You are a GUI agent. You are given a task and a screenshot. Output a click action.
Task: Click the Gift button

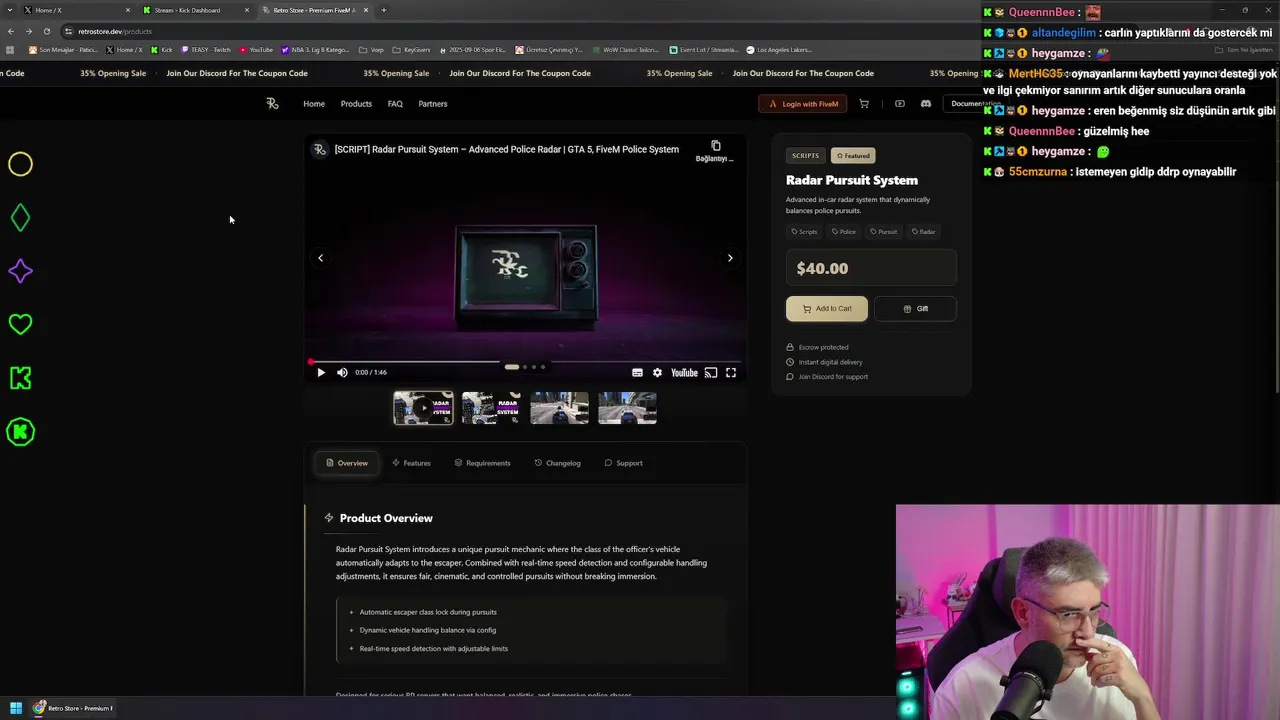915,308
